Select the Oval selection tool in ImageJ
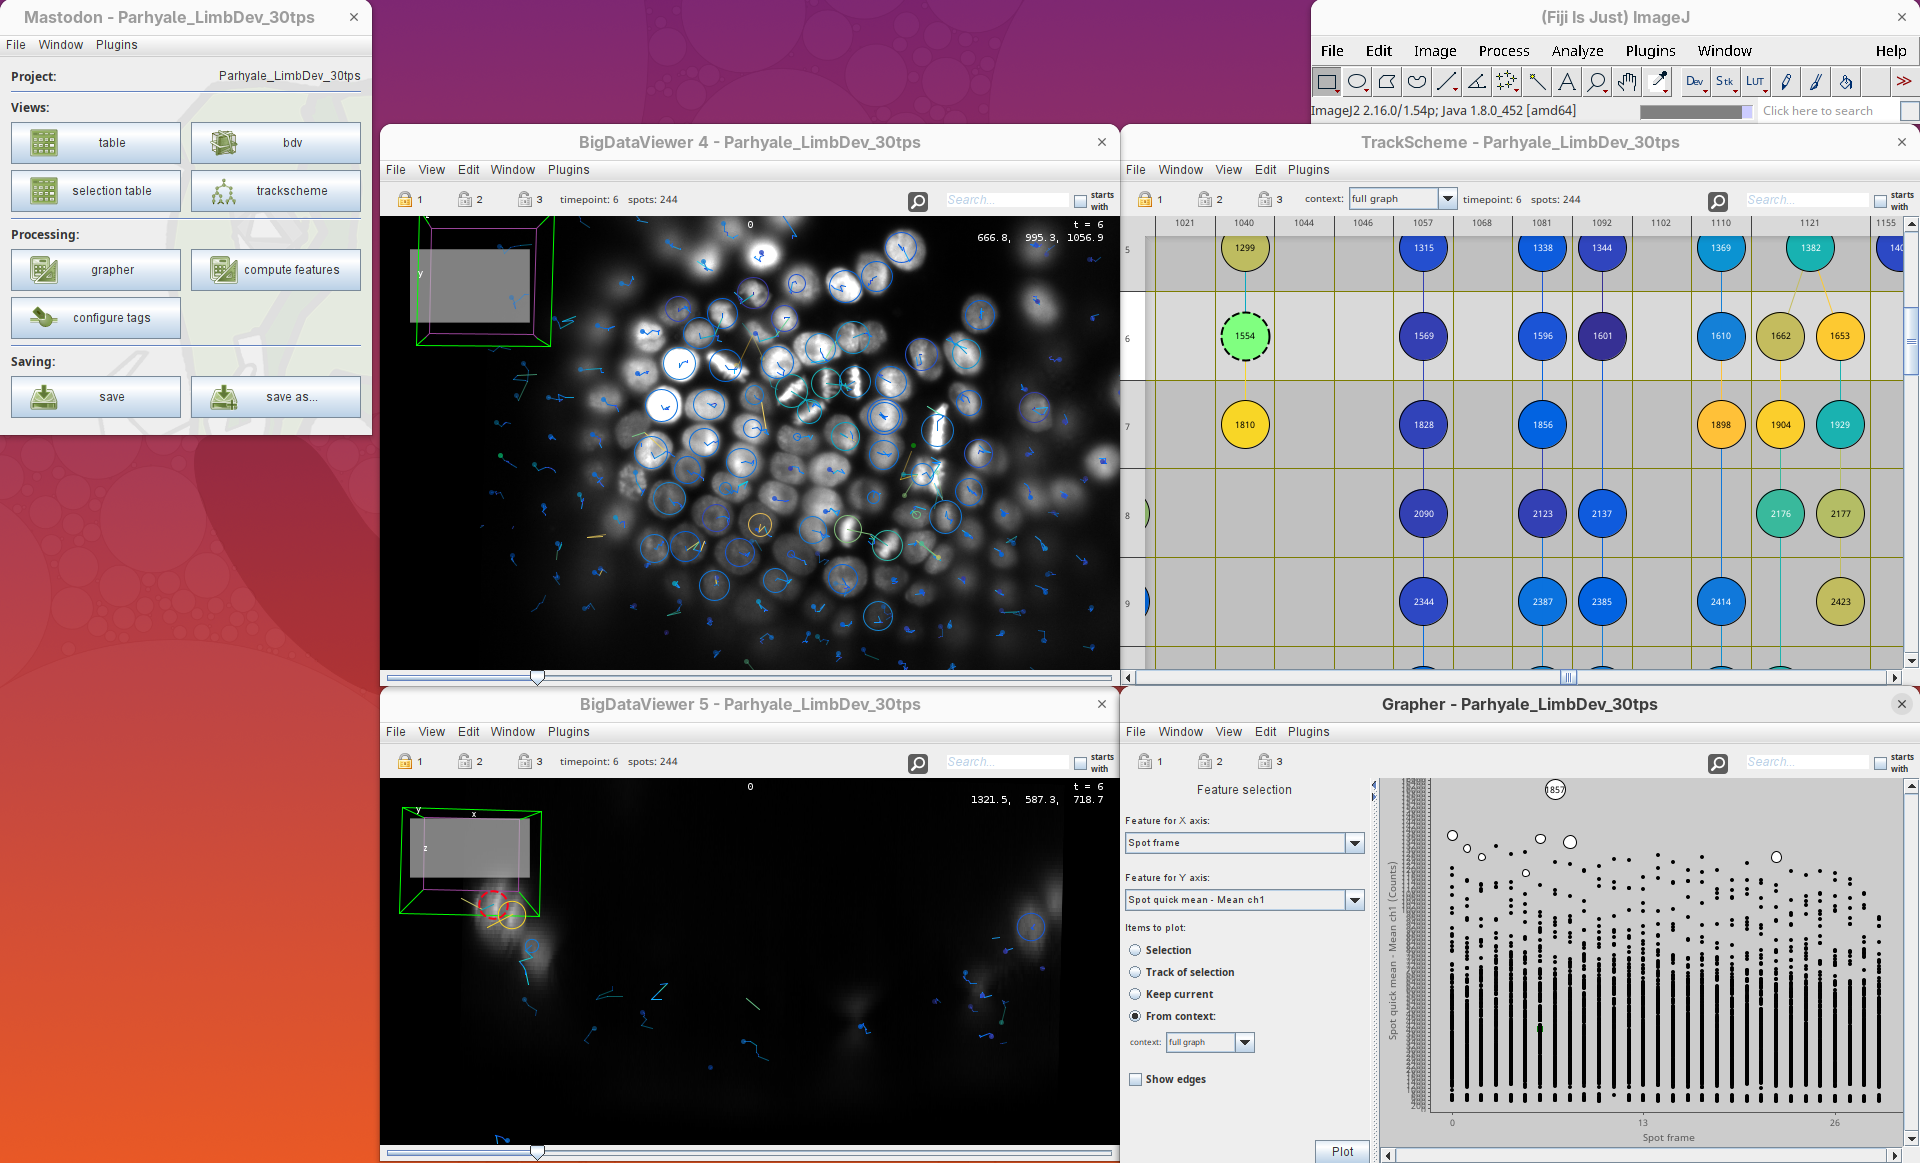This screenshot has height=1163, width=1920. tap(1357, 82)
